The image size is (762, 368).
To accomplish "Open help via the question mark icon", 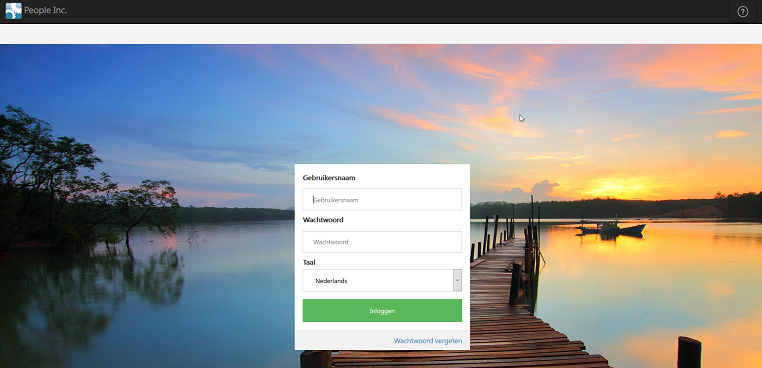I will 743,11.
